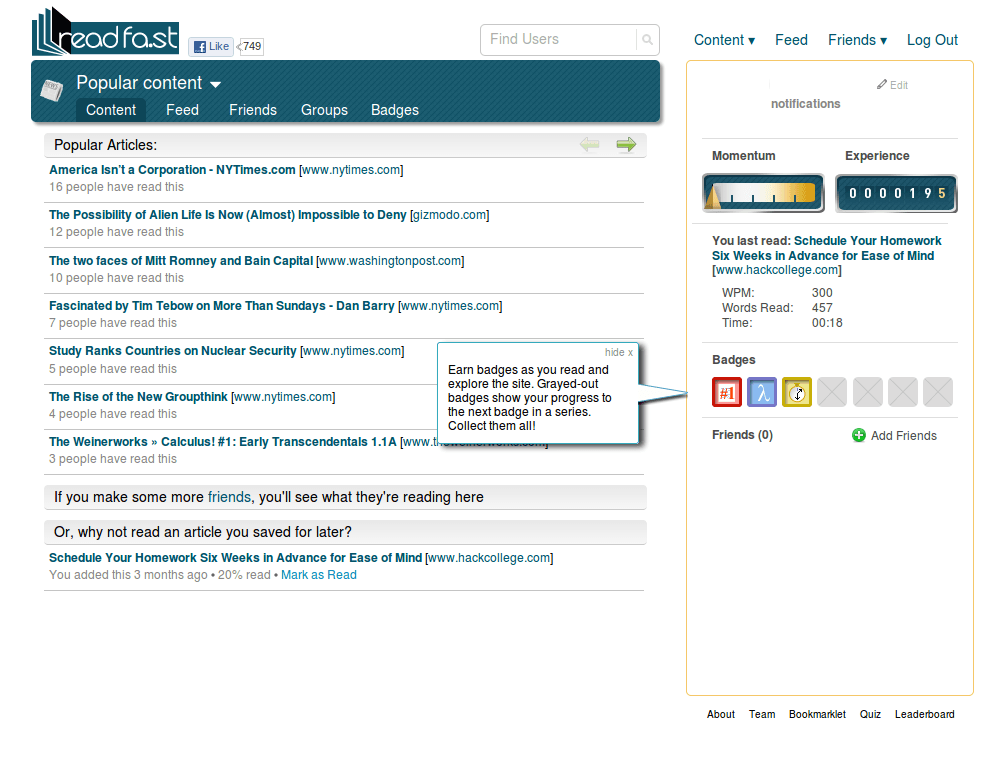Open Feed in top navigation
1008x762 pixels.
coord(791,40)
